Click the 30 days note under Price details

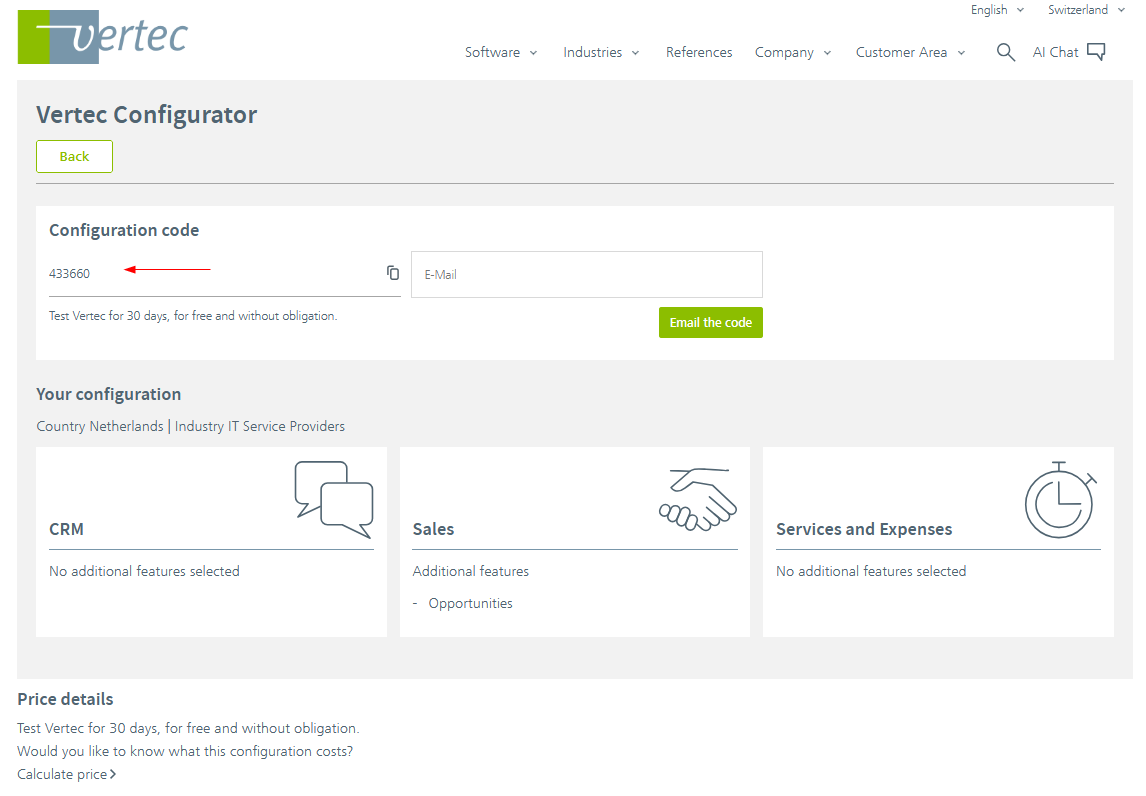pos(188,728)
